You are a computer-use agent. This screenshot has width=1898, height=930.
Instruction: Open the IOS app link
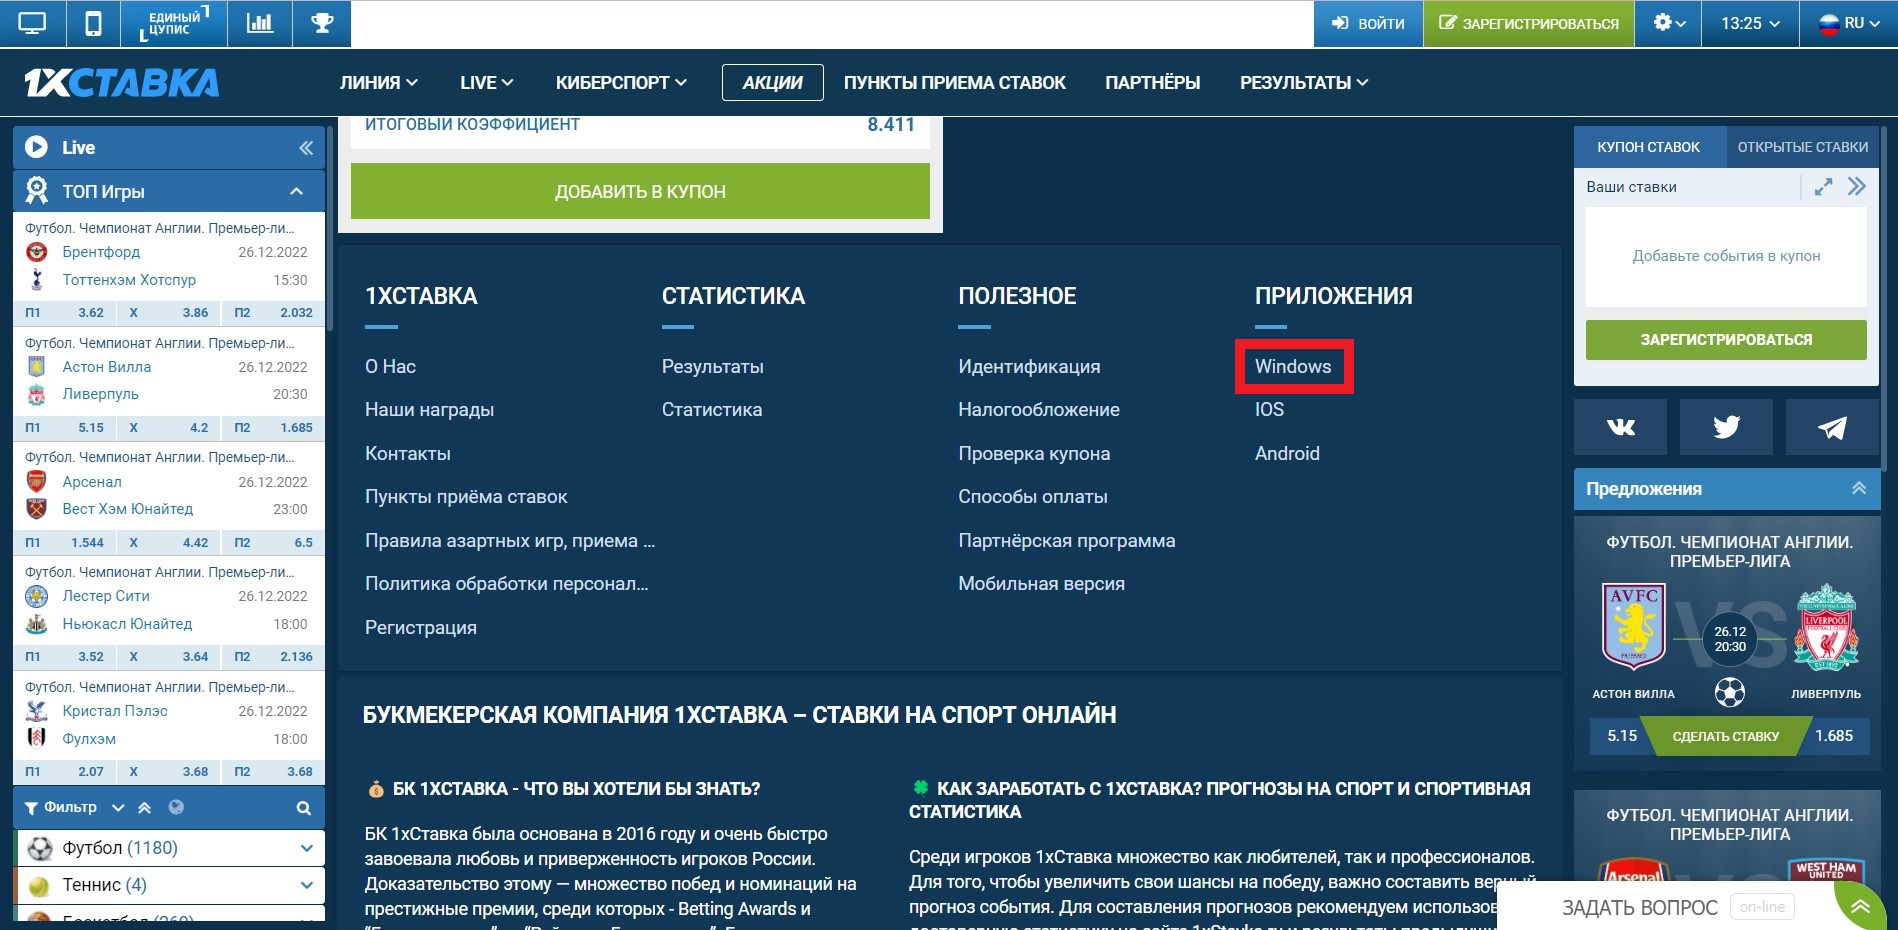point(1269,410)
